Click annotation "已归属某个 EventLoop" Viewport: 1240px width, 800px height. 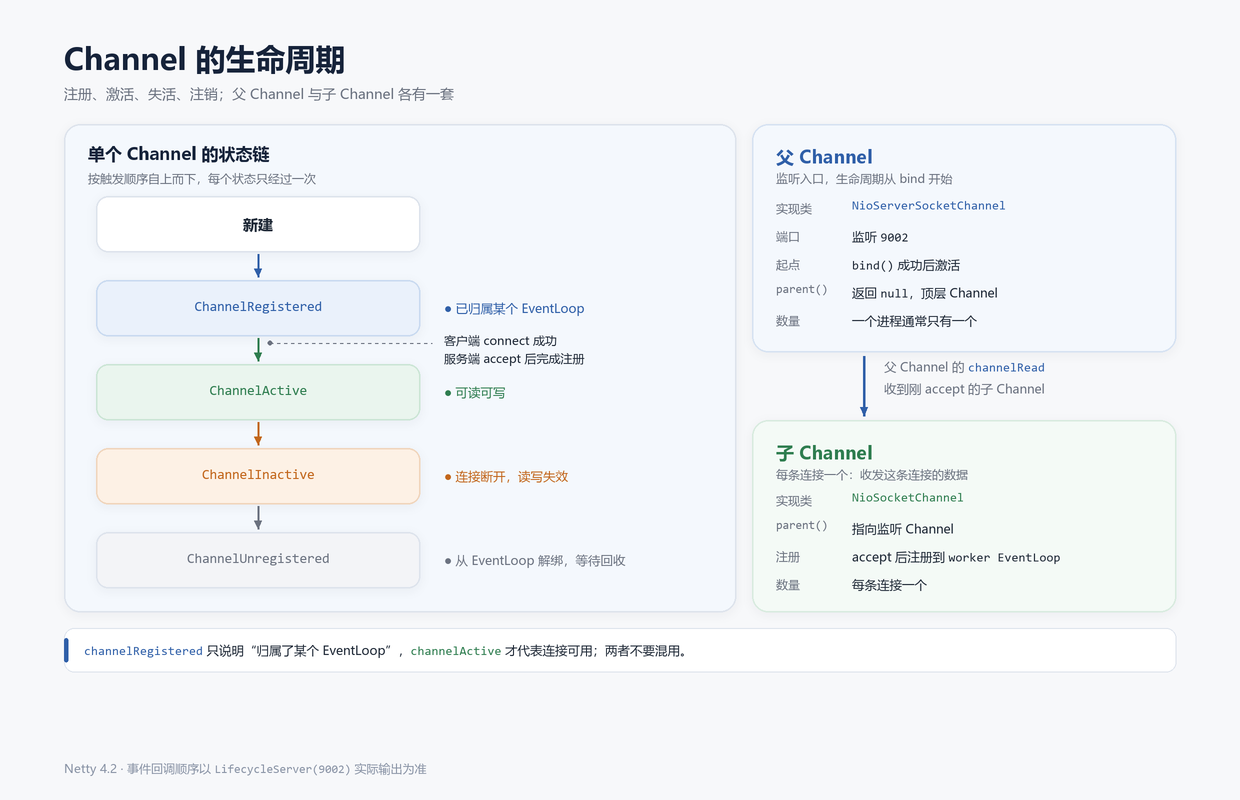pos(514,309)
